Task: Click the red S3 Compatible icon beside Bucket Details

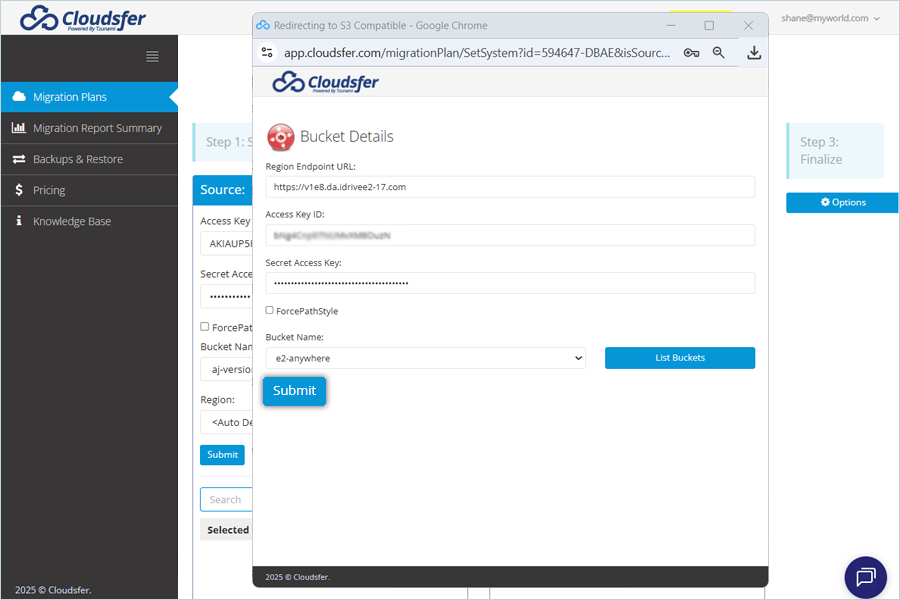Action: click(281, 137)
